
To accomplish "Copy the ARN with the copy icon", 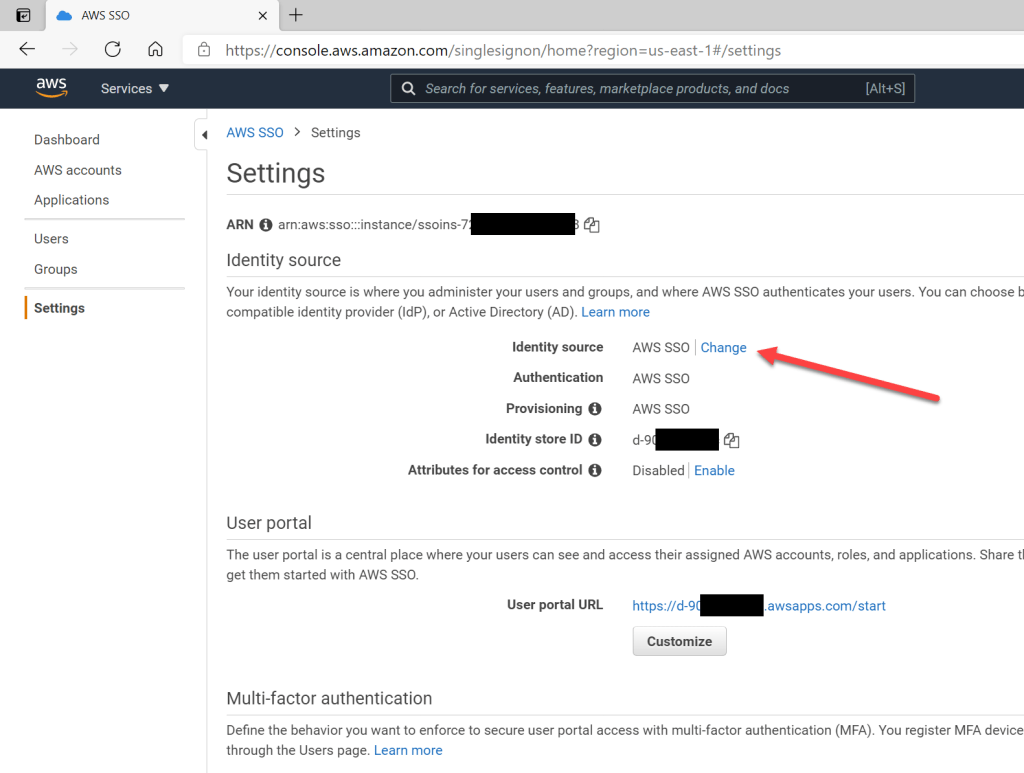I will point(592,225).
